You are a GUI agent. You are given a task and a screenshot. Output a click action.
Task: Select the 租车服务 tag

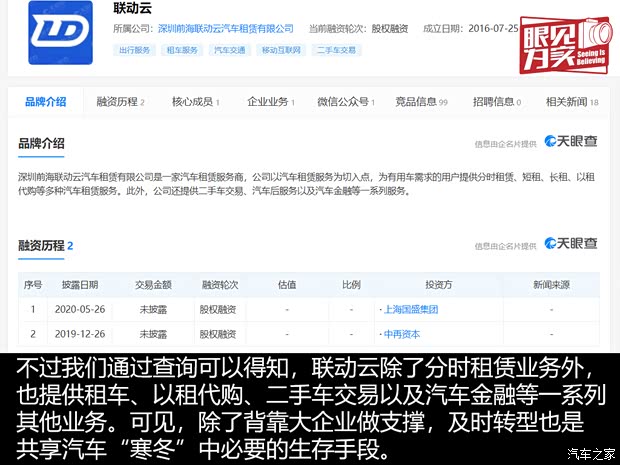(x=183, y=49)
